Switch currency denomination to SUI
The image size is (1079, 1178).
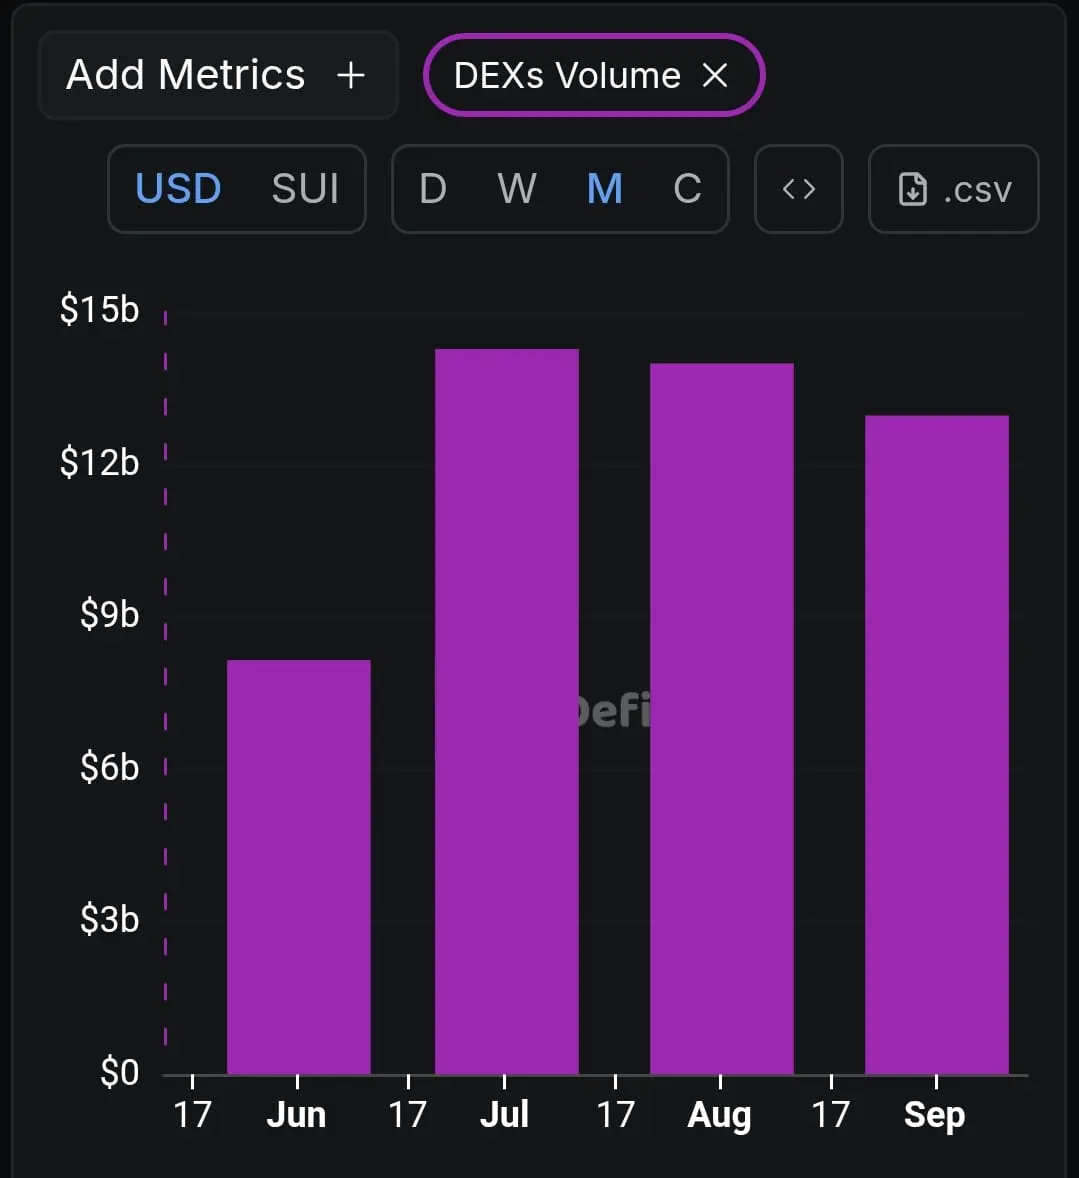point(305,189)
